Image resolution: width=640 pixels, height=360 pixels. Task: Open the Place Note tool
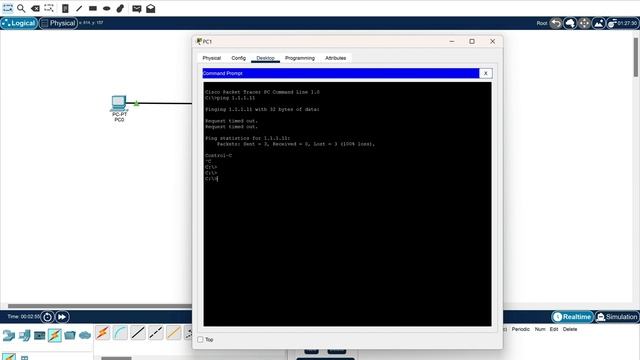[65, 8]
